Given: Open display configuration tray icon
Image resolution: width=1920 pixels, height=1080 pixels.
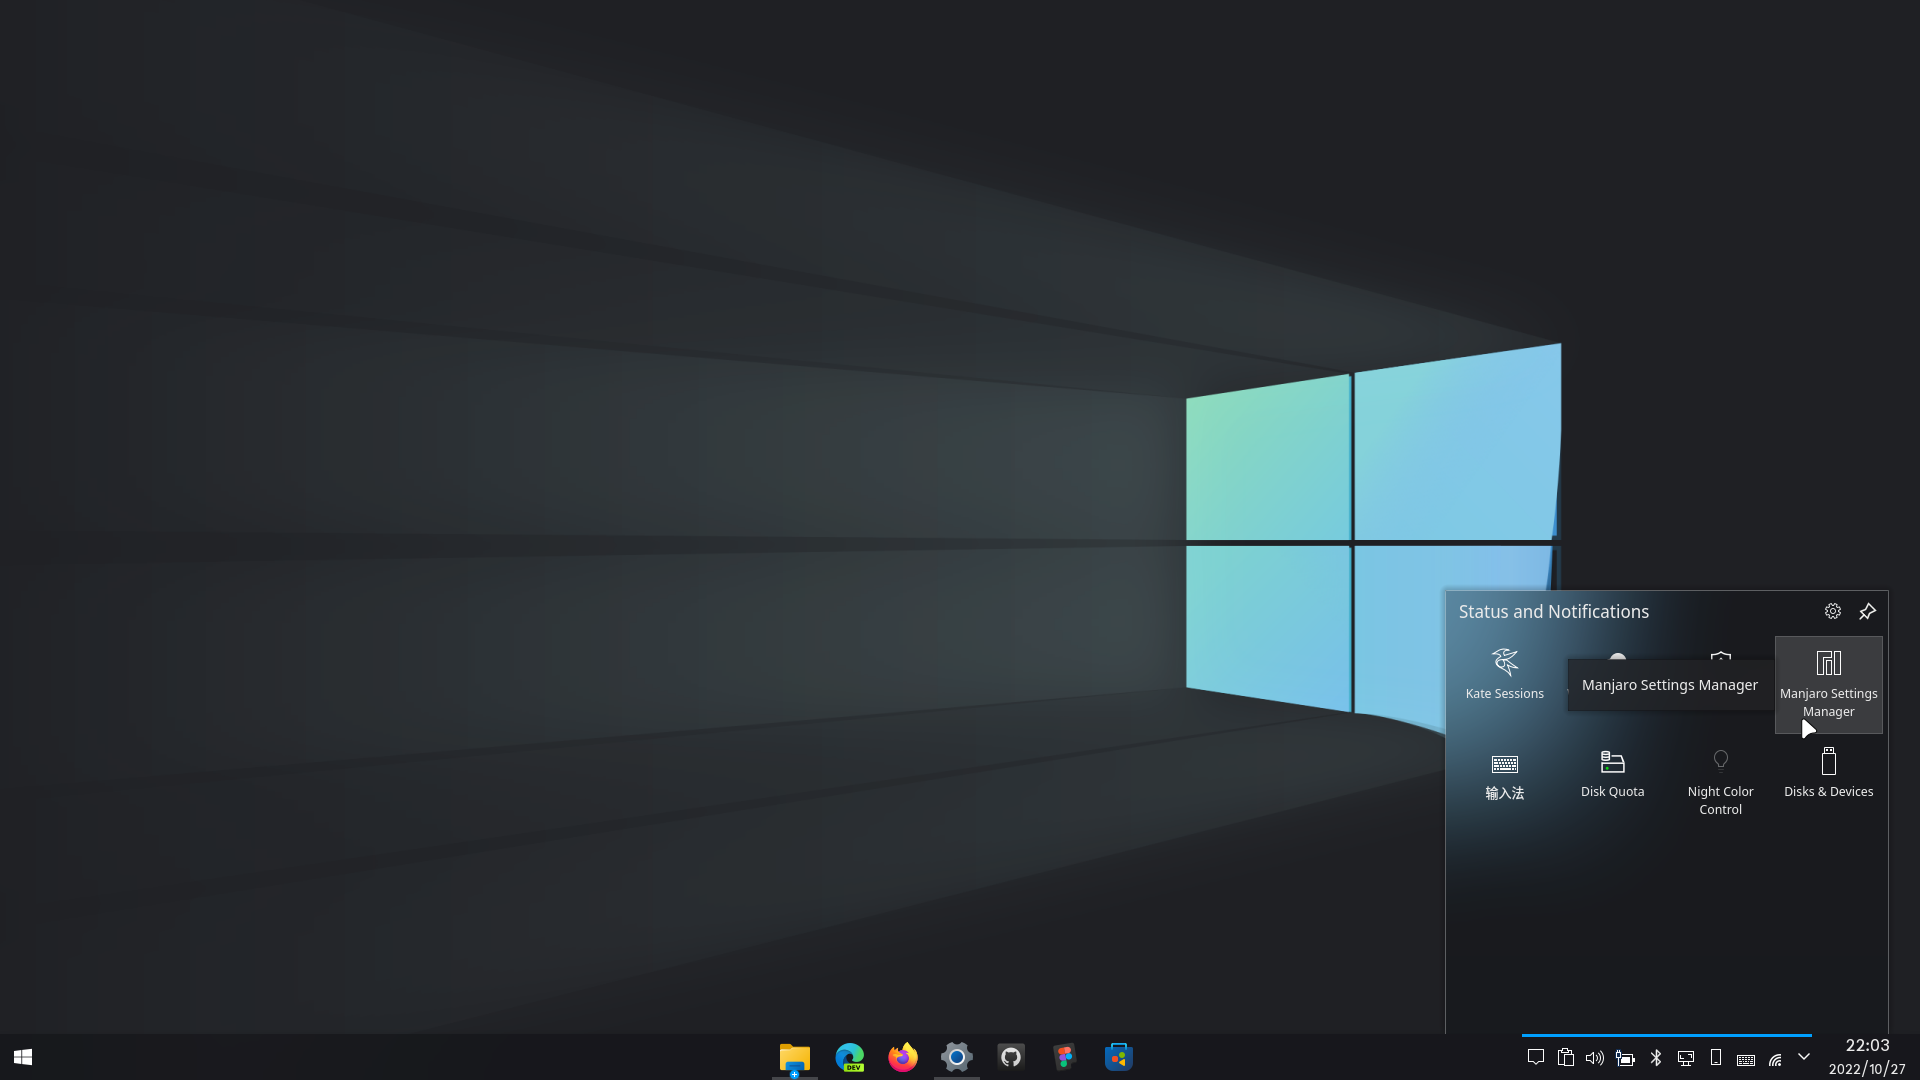Looking at the screenshot, I should 1685,1057.
